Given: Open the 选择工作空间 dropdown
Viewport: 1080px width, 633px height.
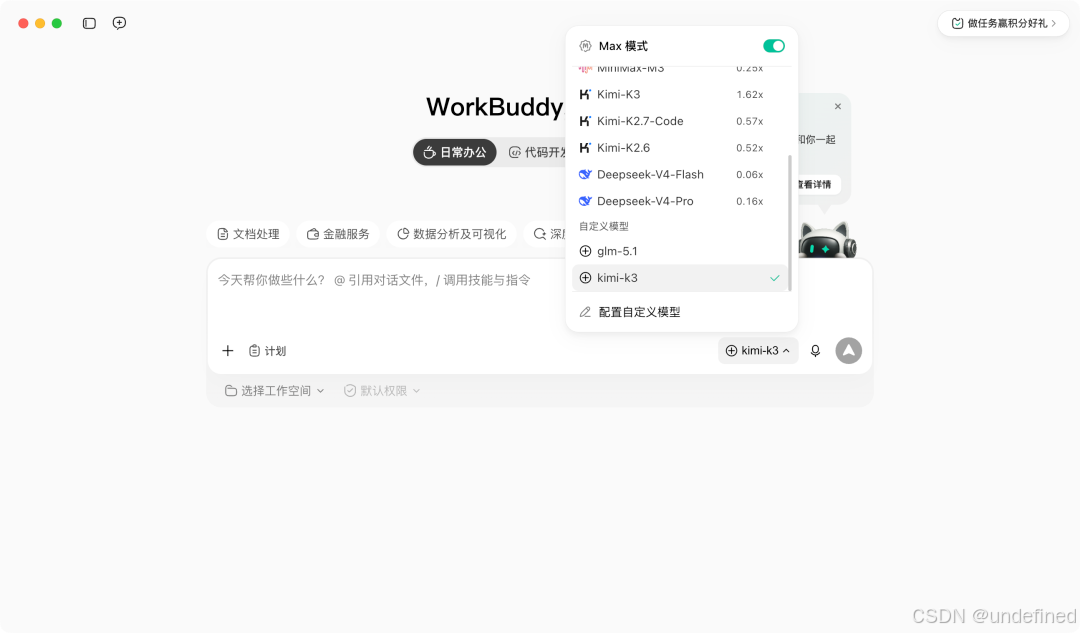Looking at the screenshot, I should pos(274,391).
